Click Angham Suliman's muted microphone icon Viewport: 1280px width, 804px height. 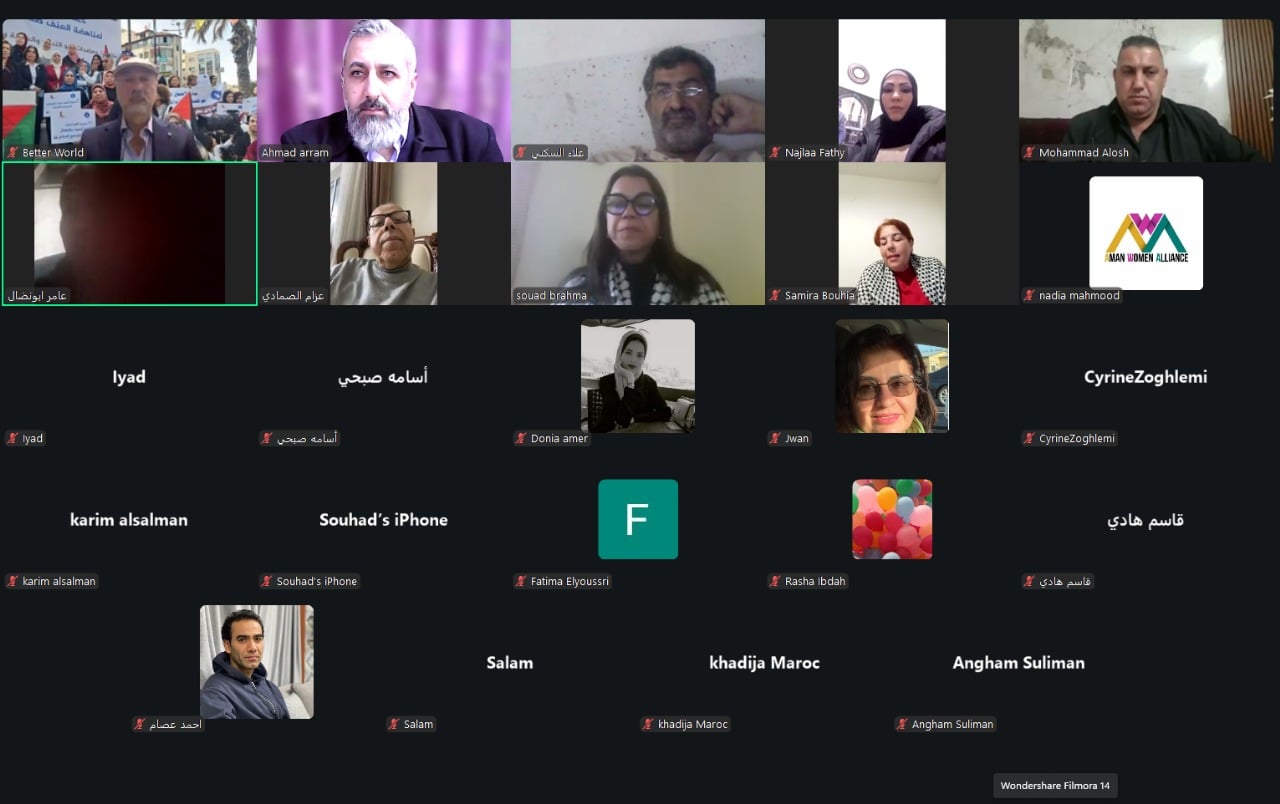coord(903,725)
